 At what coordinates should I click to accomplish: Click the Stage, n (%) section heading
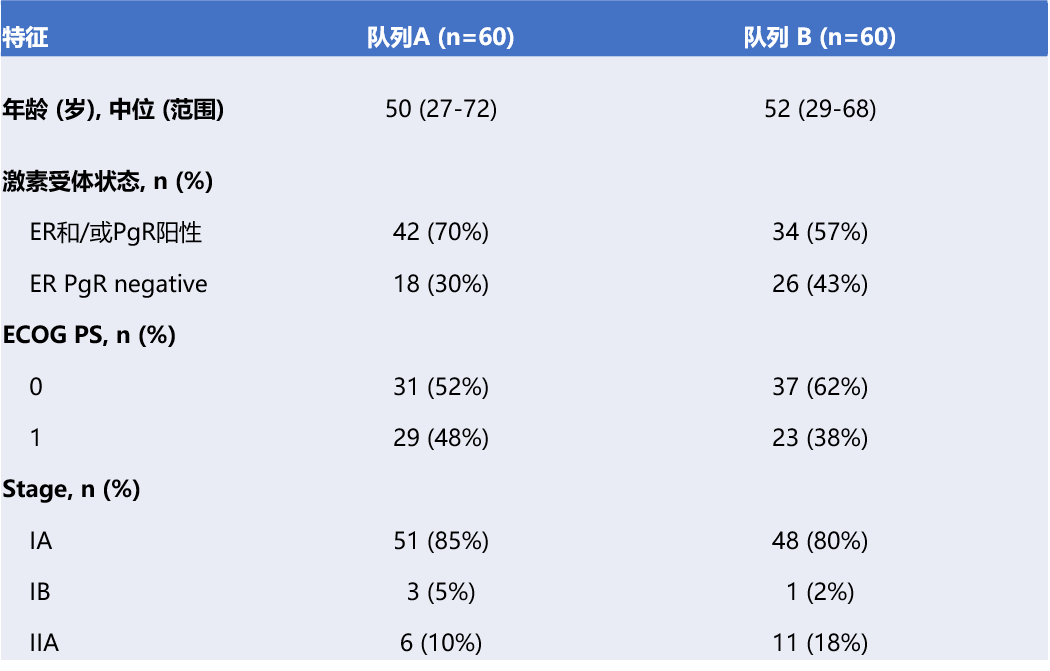pyautogui.click(x=72, y=489)
